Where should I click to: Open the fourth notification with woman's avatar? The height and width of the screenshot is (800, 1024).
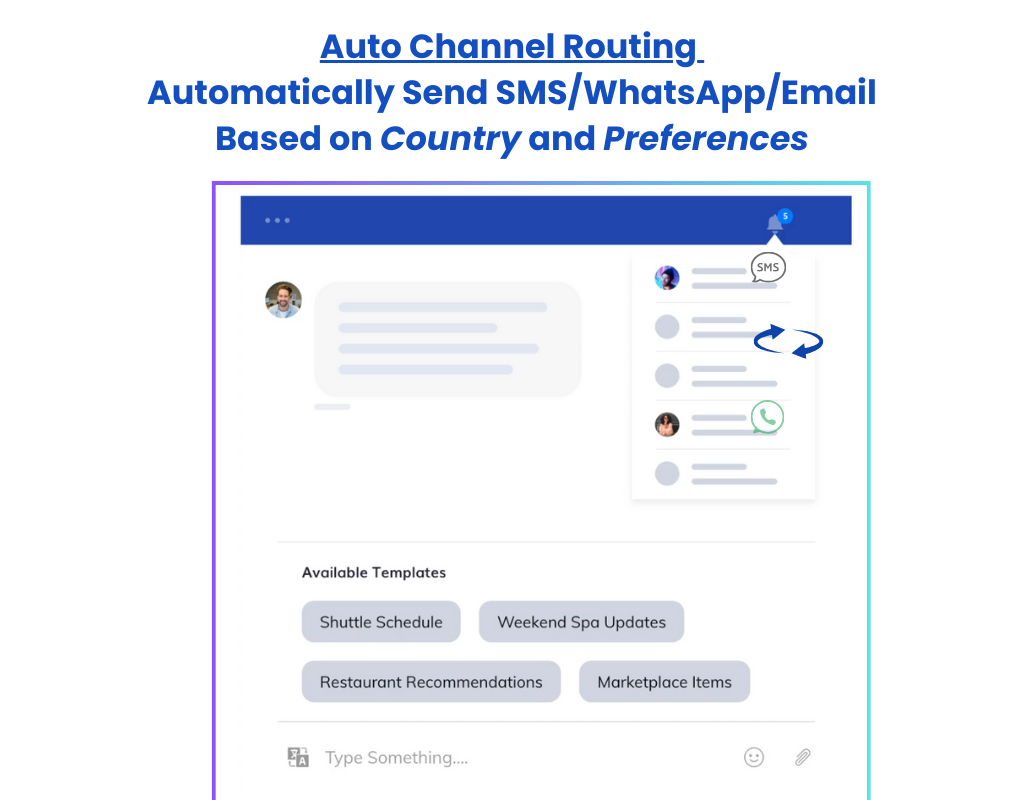(720, 425)
